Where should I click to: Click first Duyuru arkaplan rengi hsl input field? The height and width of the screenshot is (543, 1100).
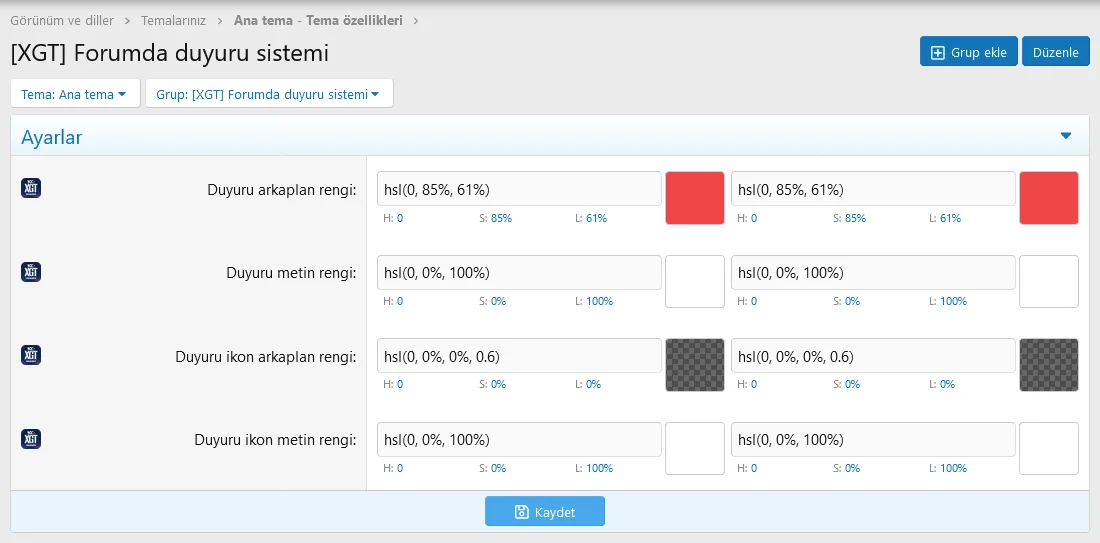coord(519,189)
